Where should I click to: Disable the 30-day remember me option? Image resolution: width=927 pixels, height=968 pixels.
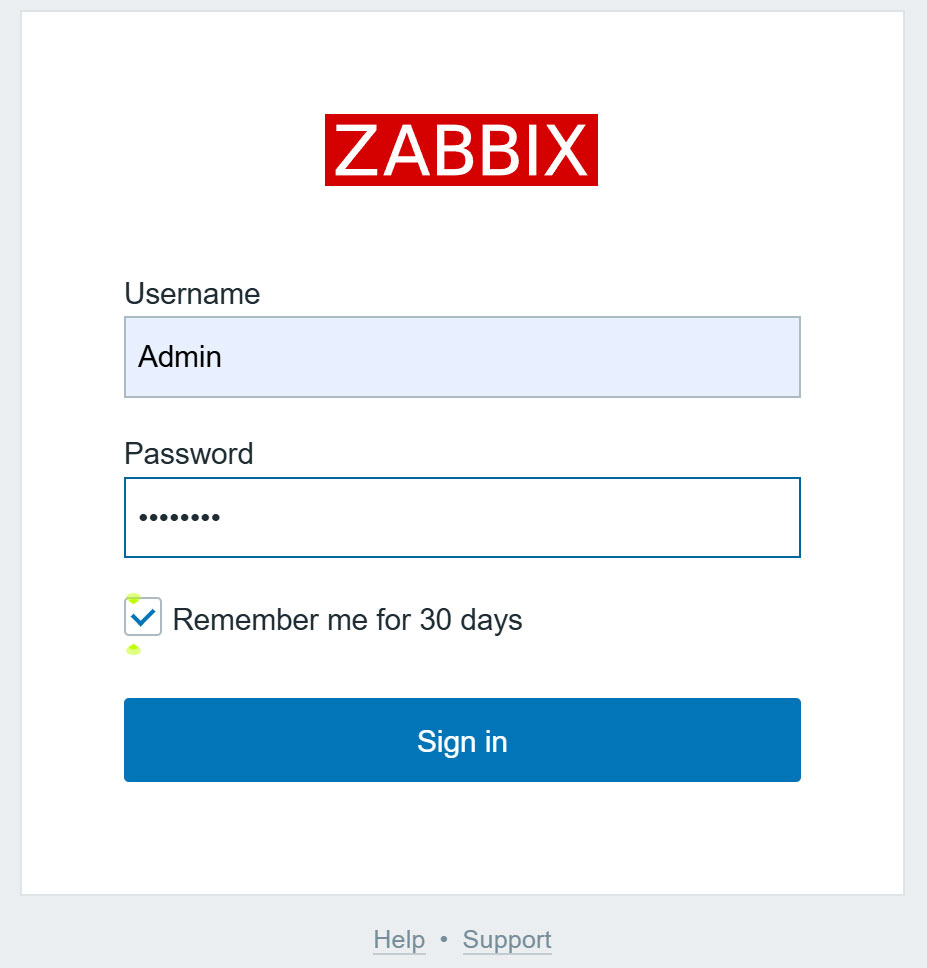coord(143,617)
